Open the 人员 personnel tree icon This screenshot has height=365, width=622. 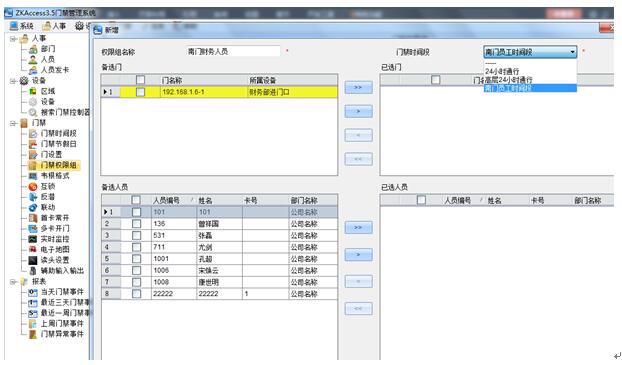point(33,60)
